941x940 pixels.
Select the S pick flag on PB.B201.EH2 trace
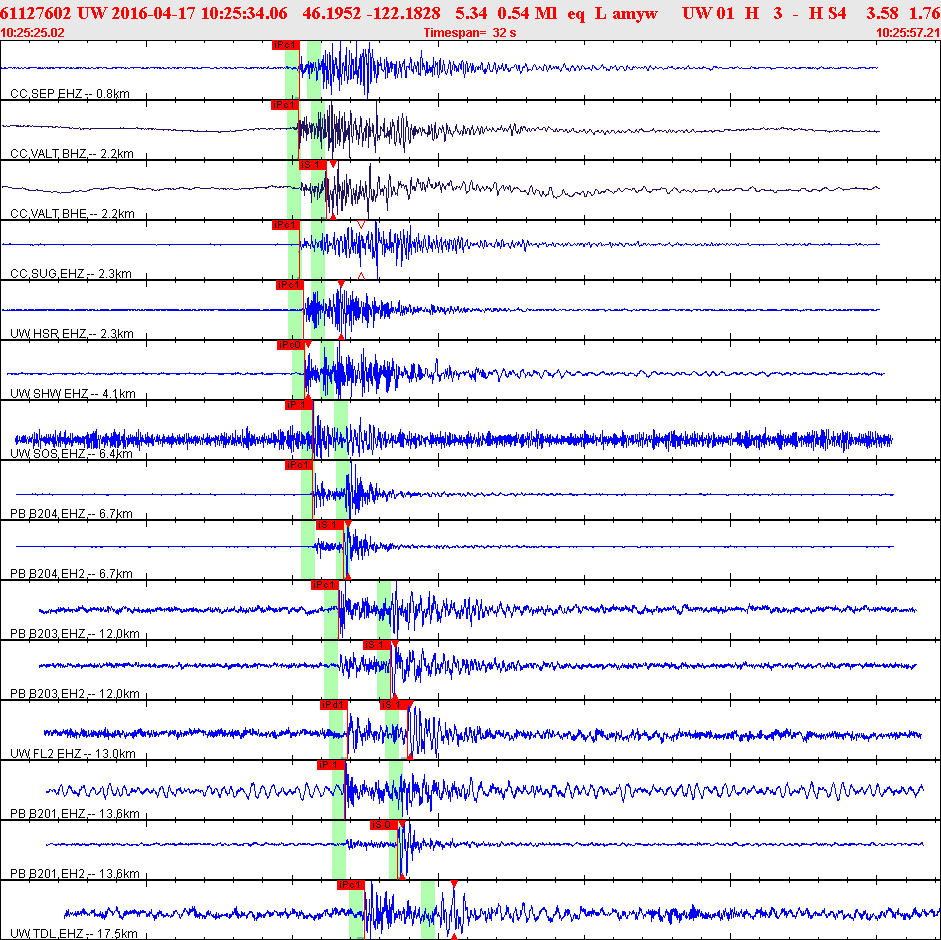pyautogui.click(x=383, y=824)
